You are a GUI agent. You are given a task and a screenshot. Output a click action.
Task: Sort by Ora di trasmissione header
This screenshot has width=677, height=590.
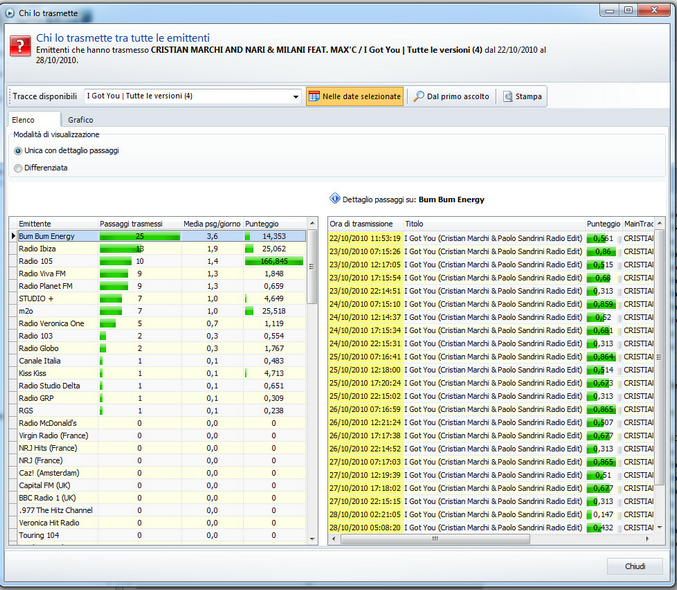pos(365,224)
